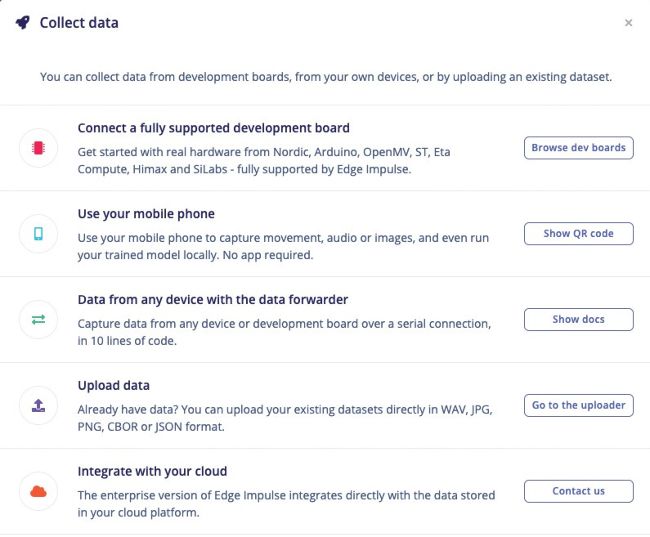Open Browse dev boards
This screenshot has height=537, width=650.
point(579,148)
